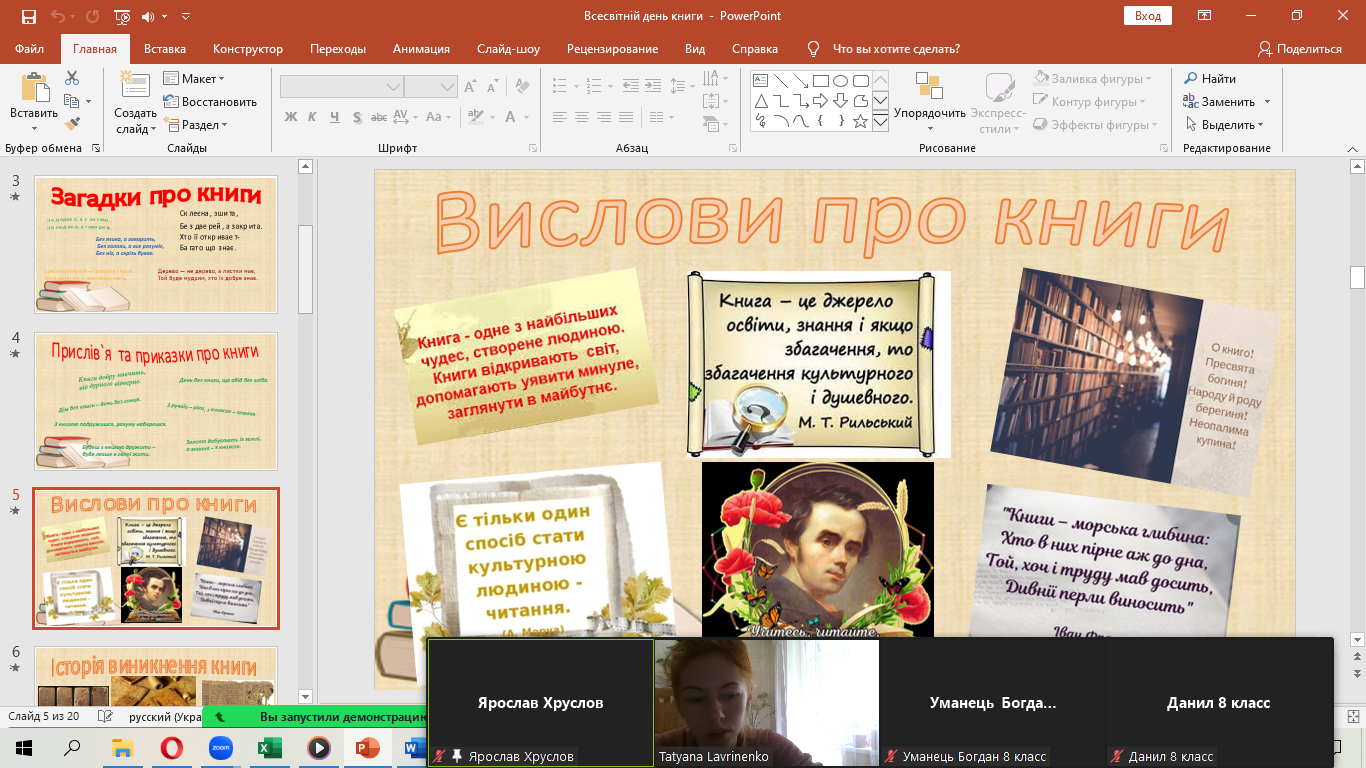This screenshot has width=1366, height=768.
Task: Click the Создать слайд new slide icon
Action: [135, 85]
